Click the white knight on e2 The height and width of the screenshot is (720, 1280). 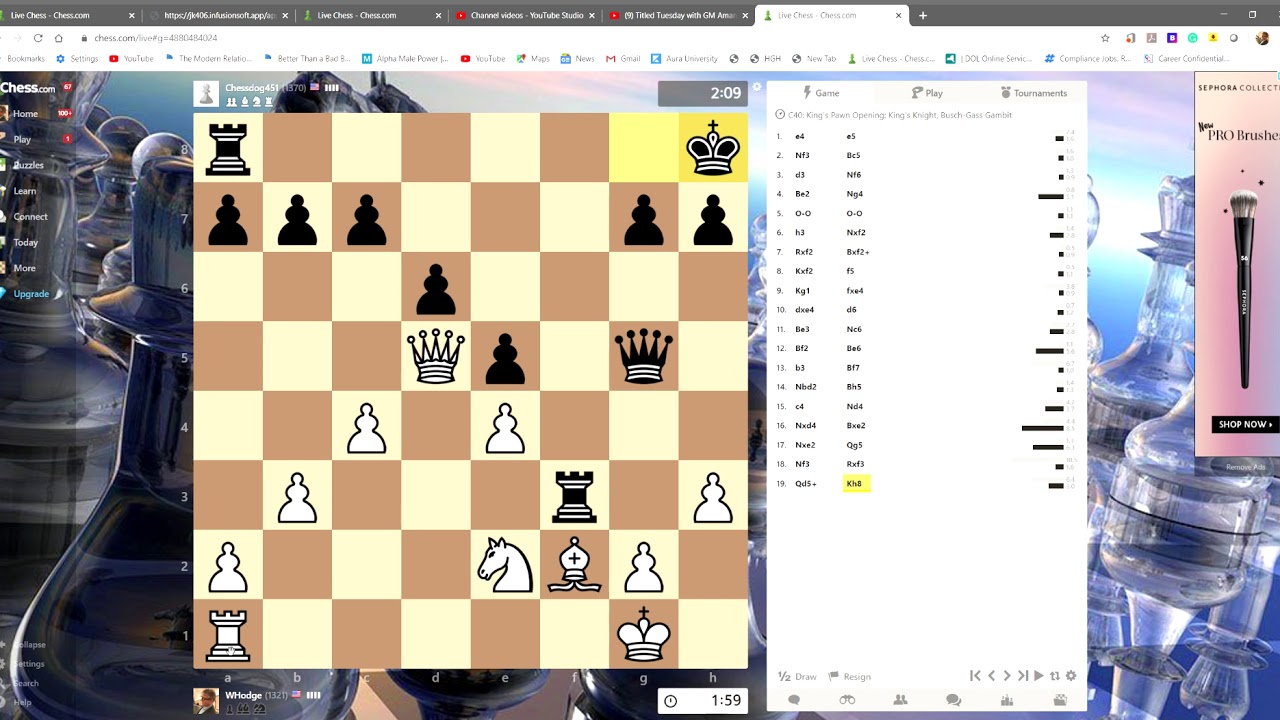coord(505,564)
